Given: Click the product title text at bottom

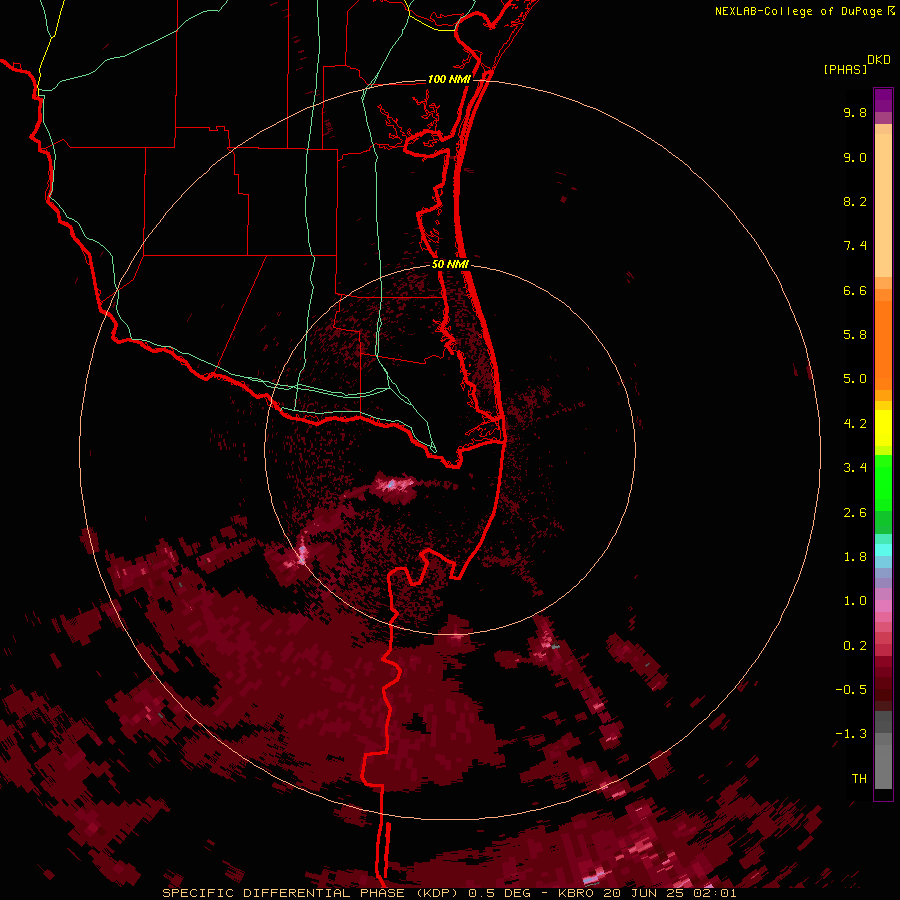Looking at the screenshot, I should pyautogui.click(x=449, y=893).
